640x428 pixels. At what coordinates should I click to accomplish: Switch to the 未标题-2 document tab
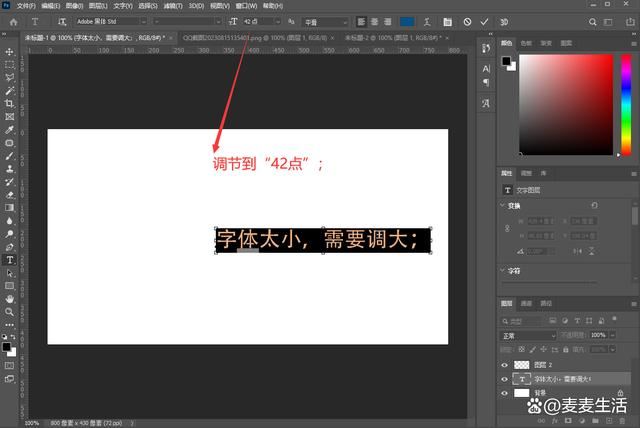pos(380,36)
